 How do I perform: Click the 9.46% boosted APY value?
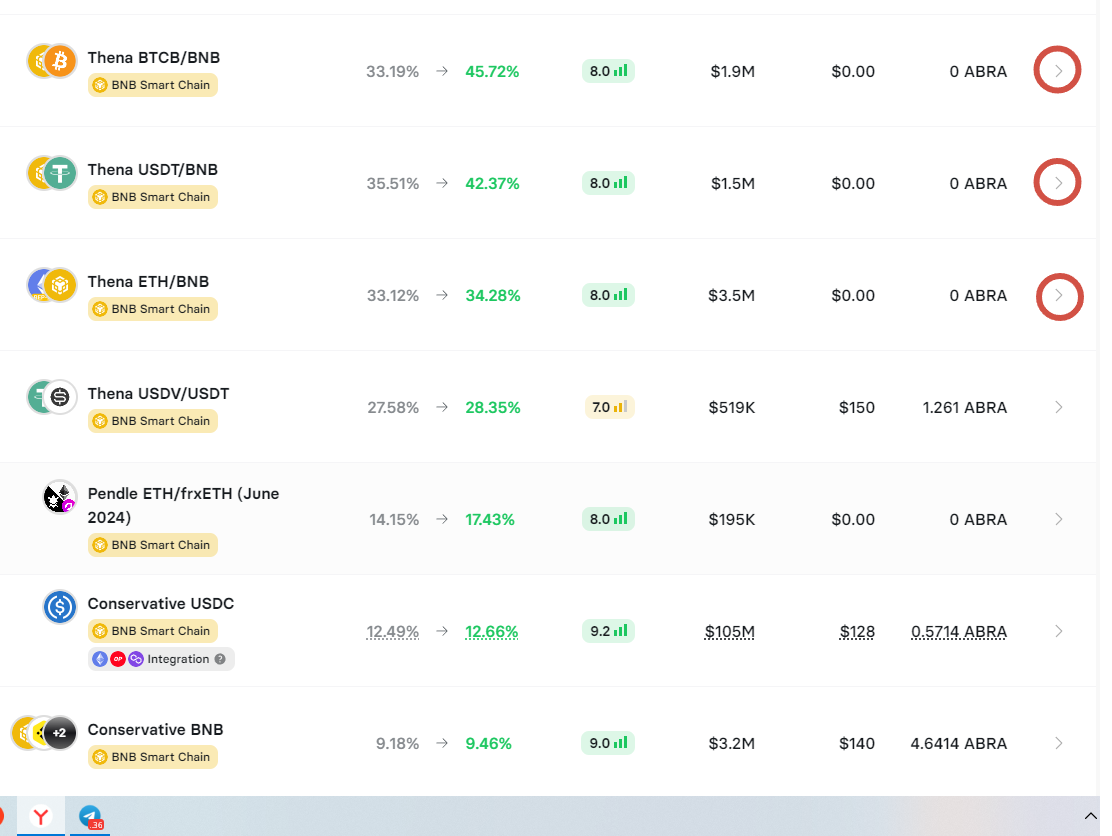[x=489, y=744]
